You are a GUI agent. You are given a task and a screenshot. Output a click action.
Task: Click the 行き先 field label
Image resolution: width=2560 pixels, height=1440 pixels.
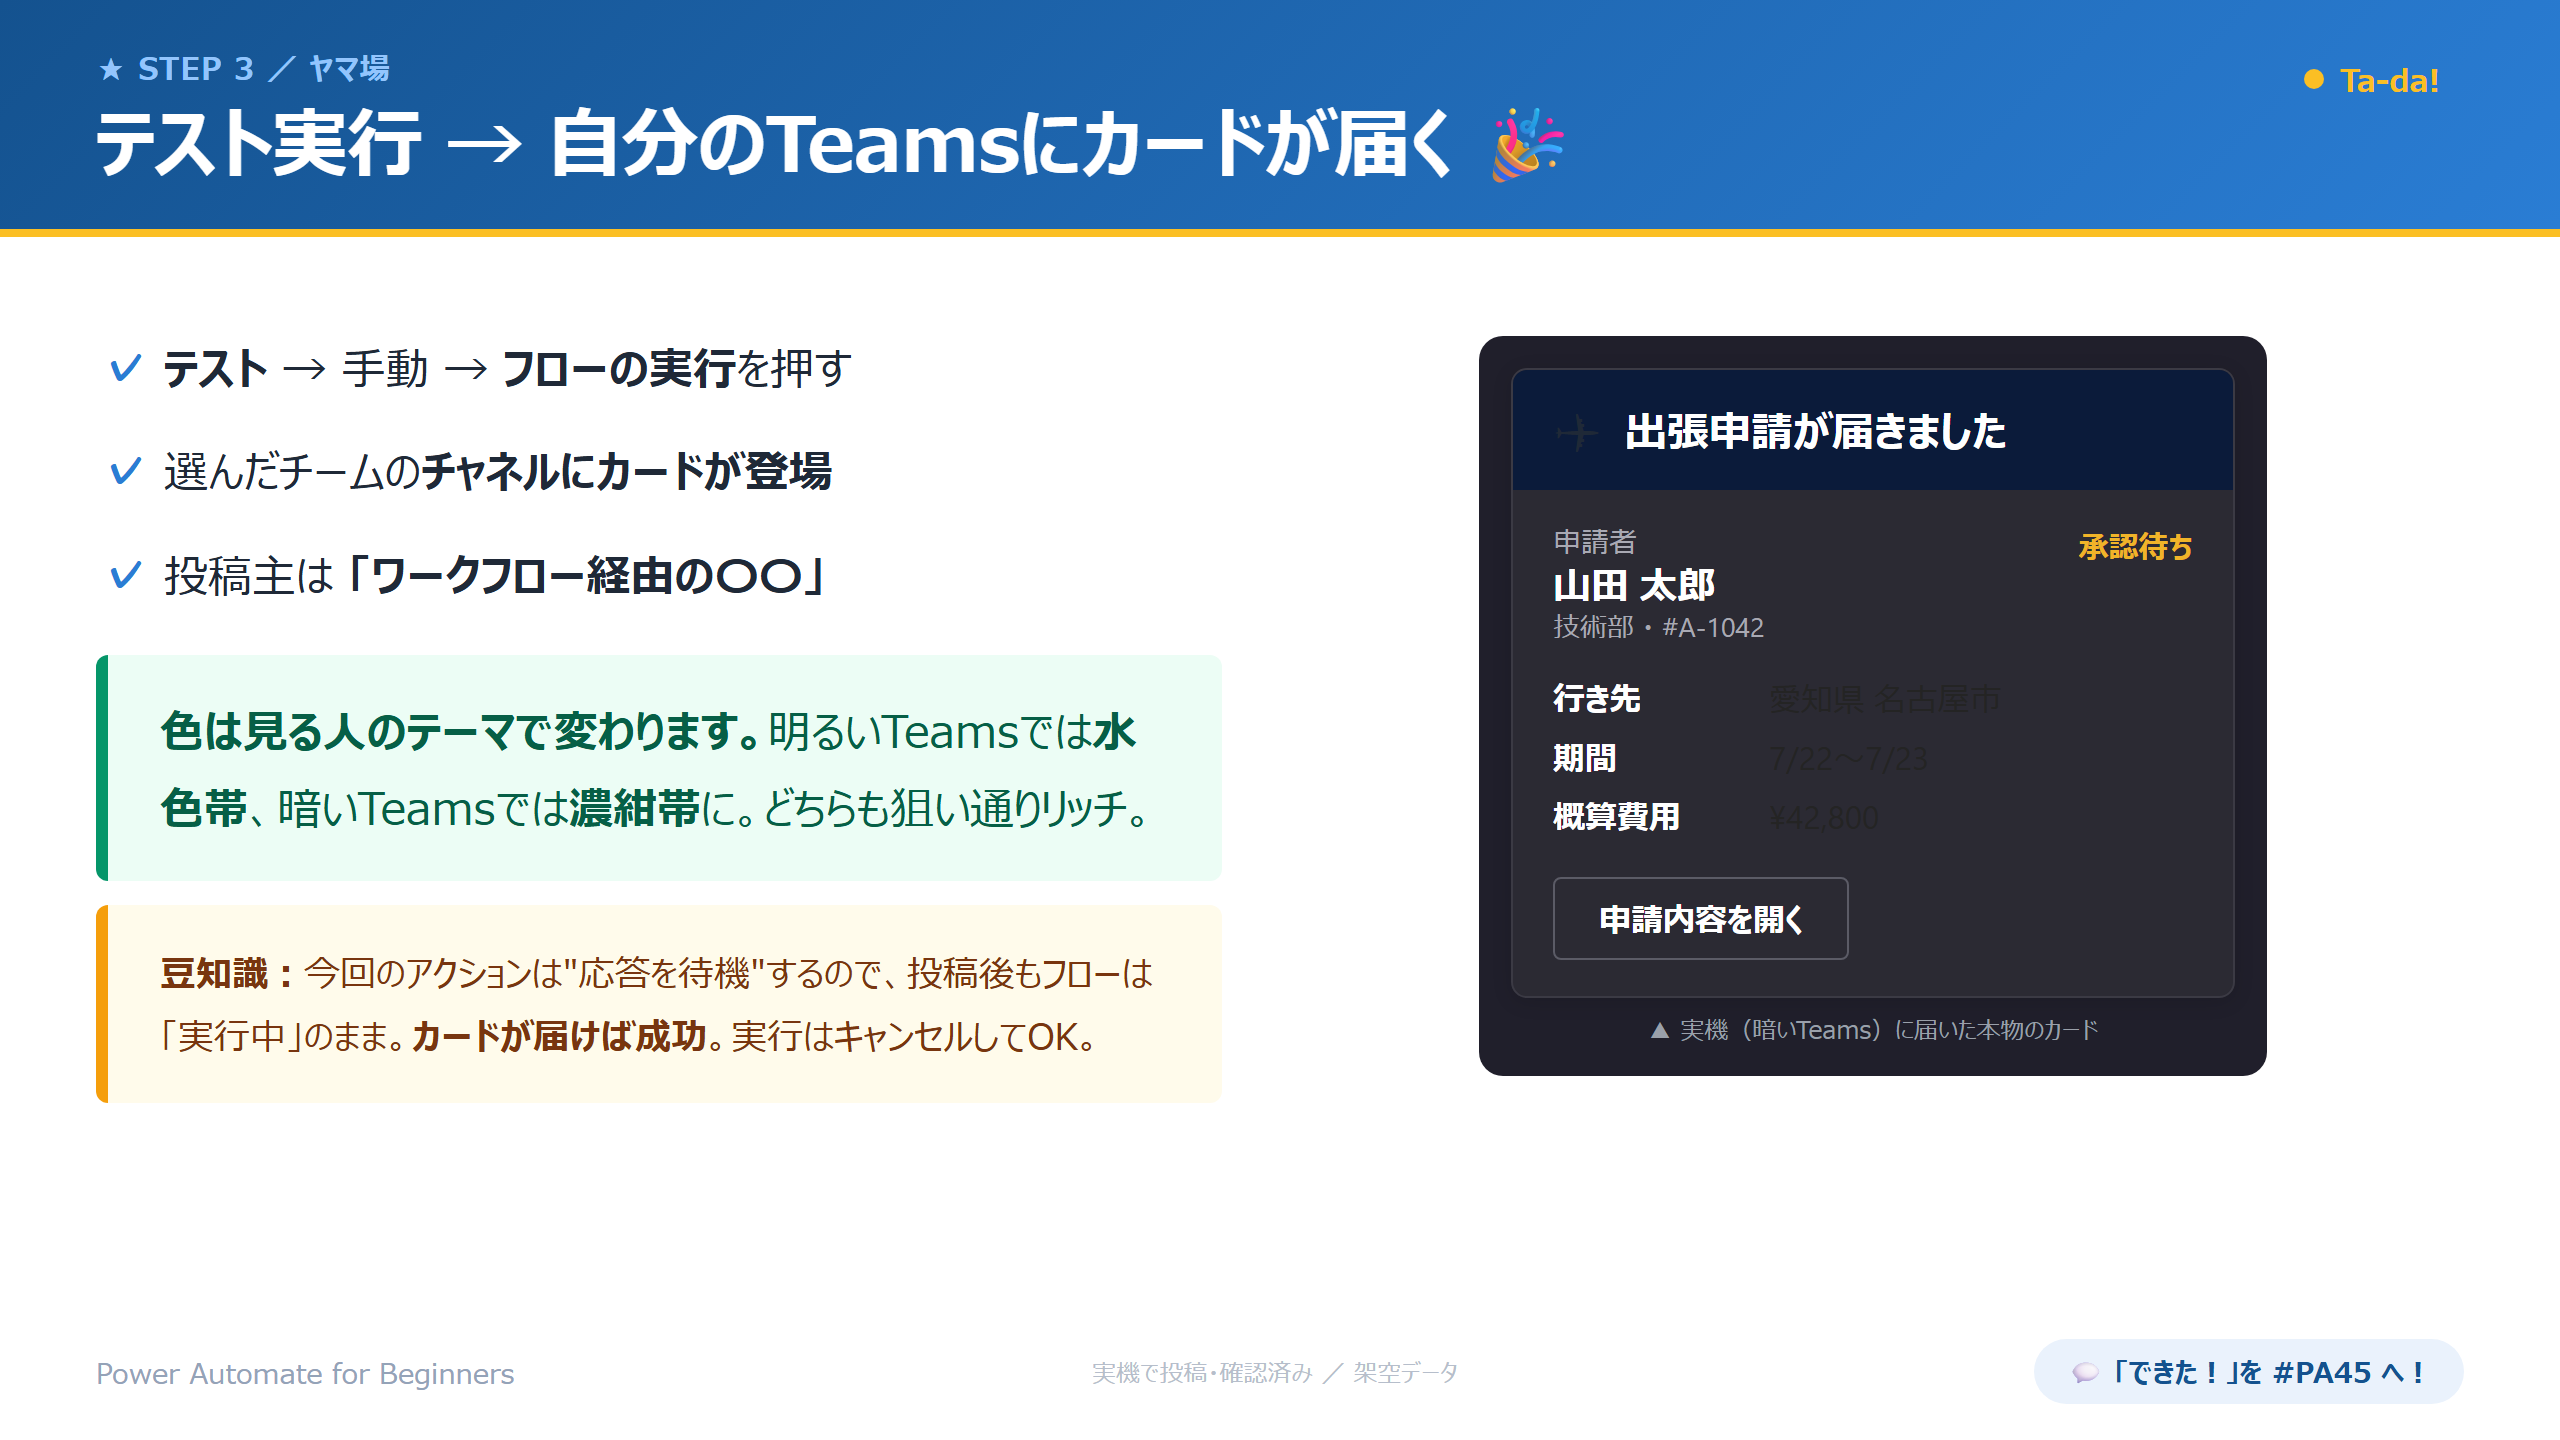[x=1597, y=698]
